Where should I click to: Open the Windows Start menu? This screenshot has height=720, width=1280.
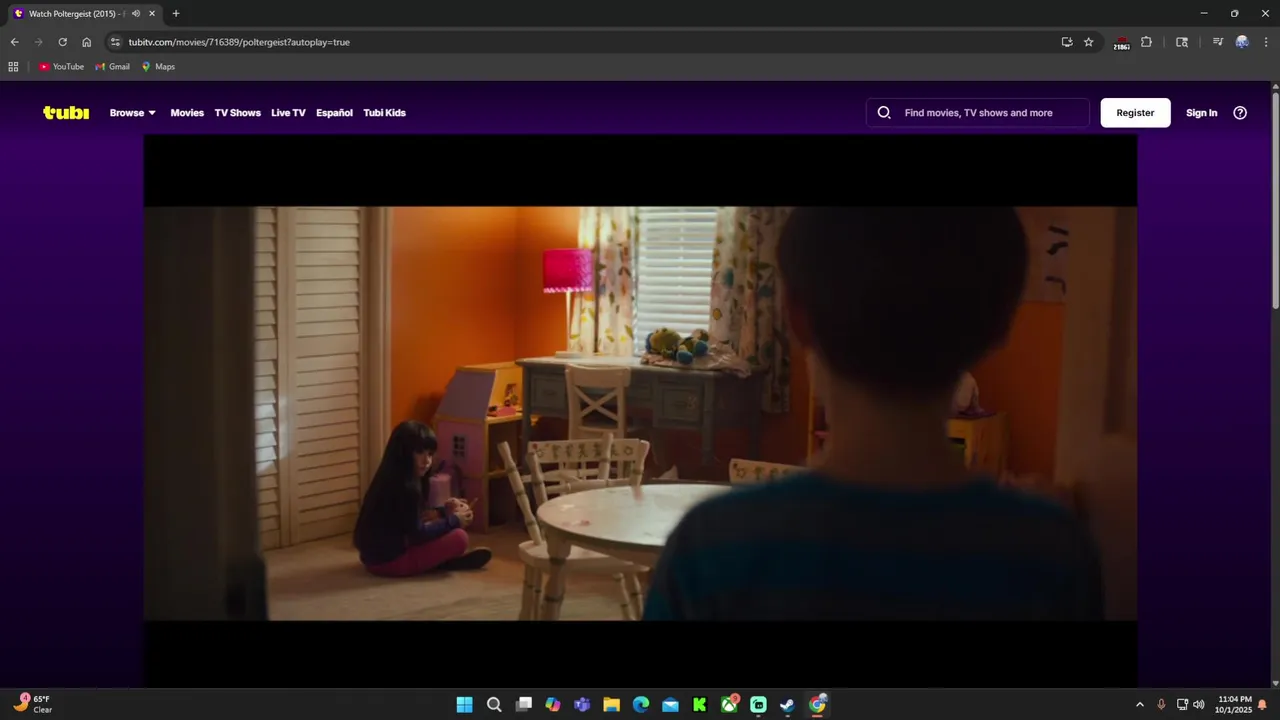(465, 705)
